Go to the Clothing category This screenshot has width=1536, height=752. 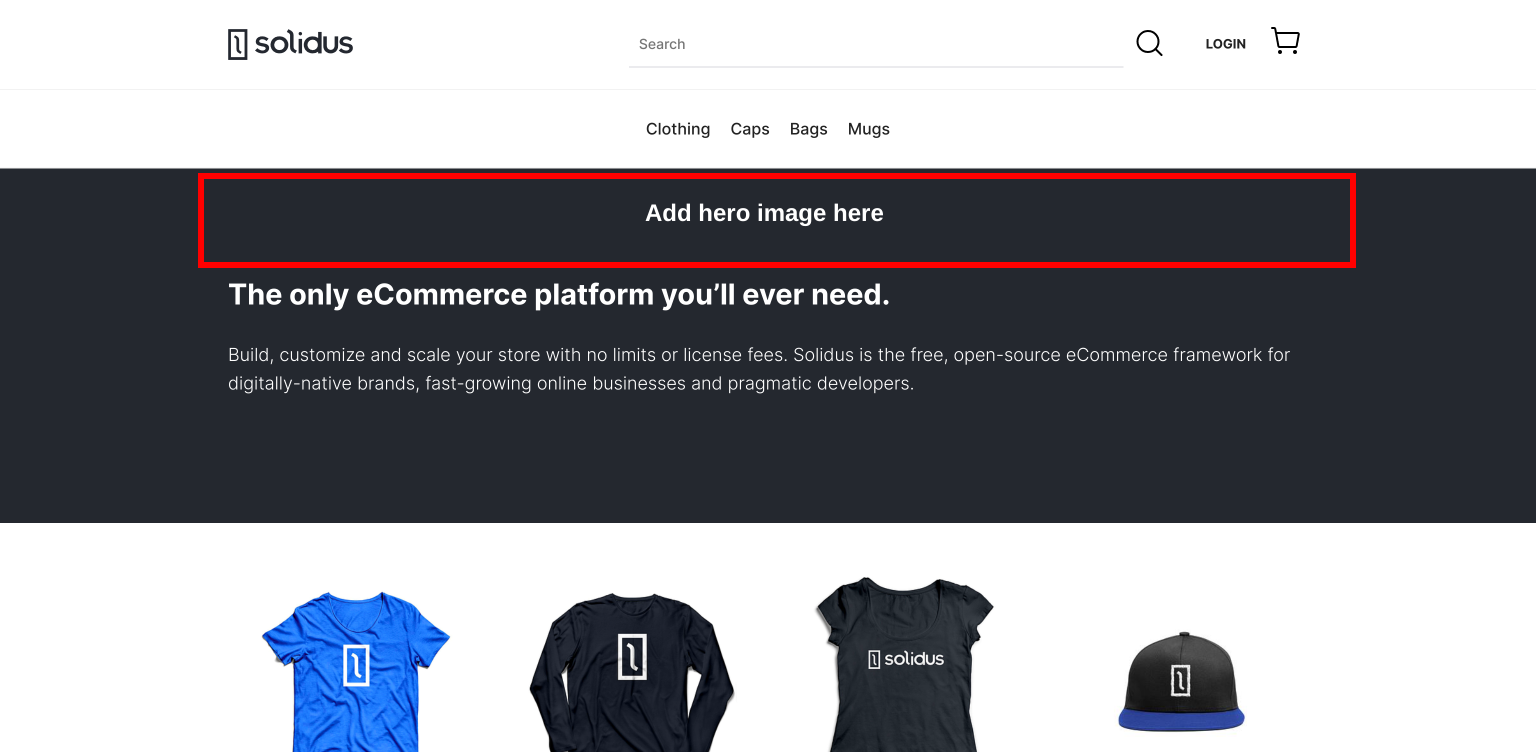(x=677, y=129)
